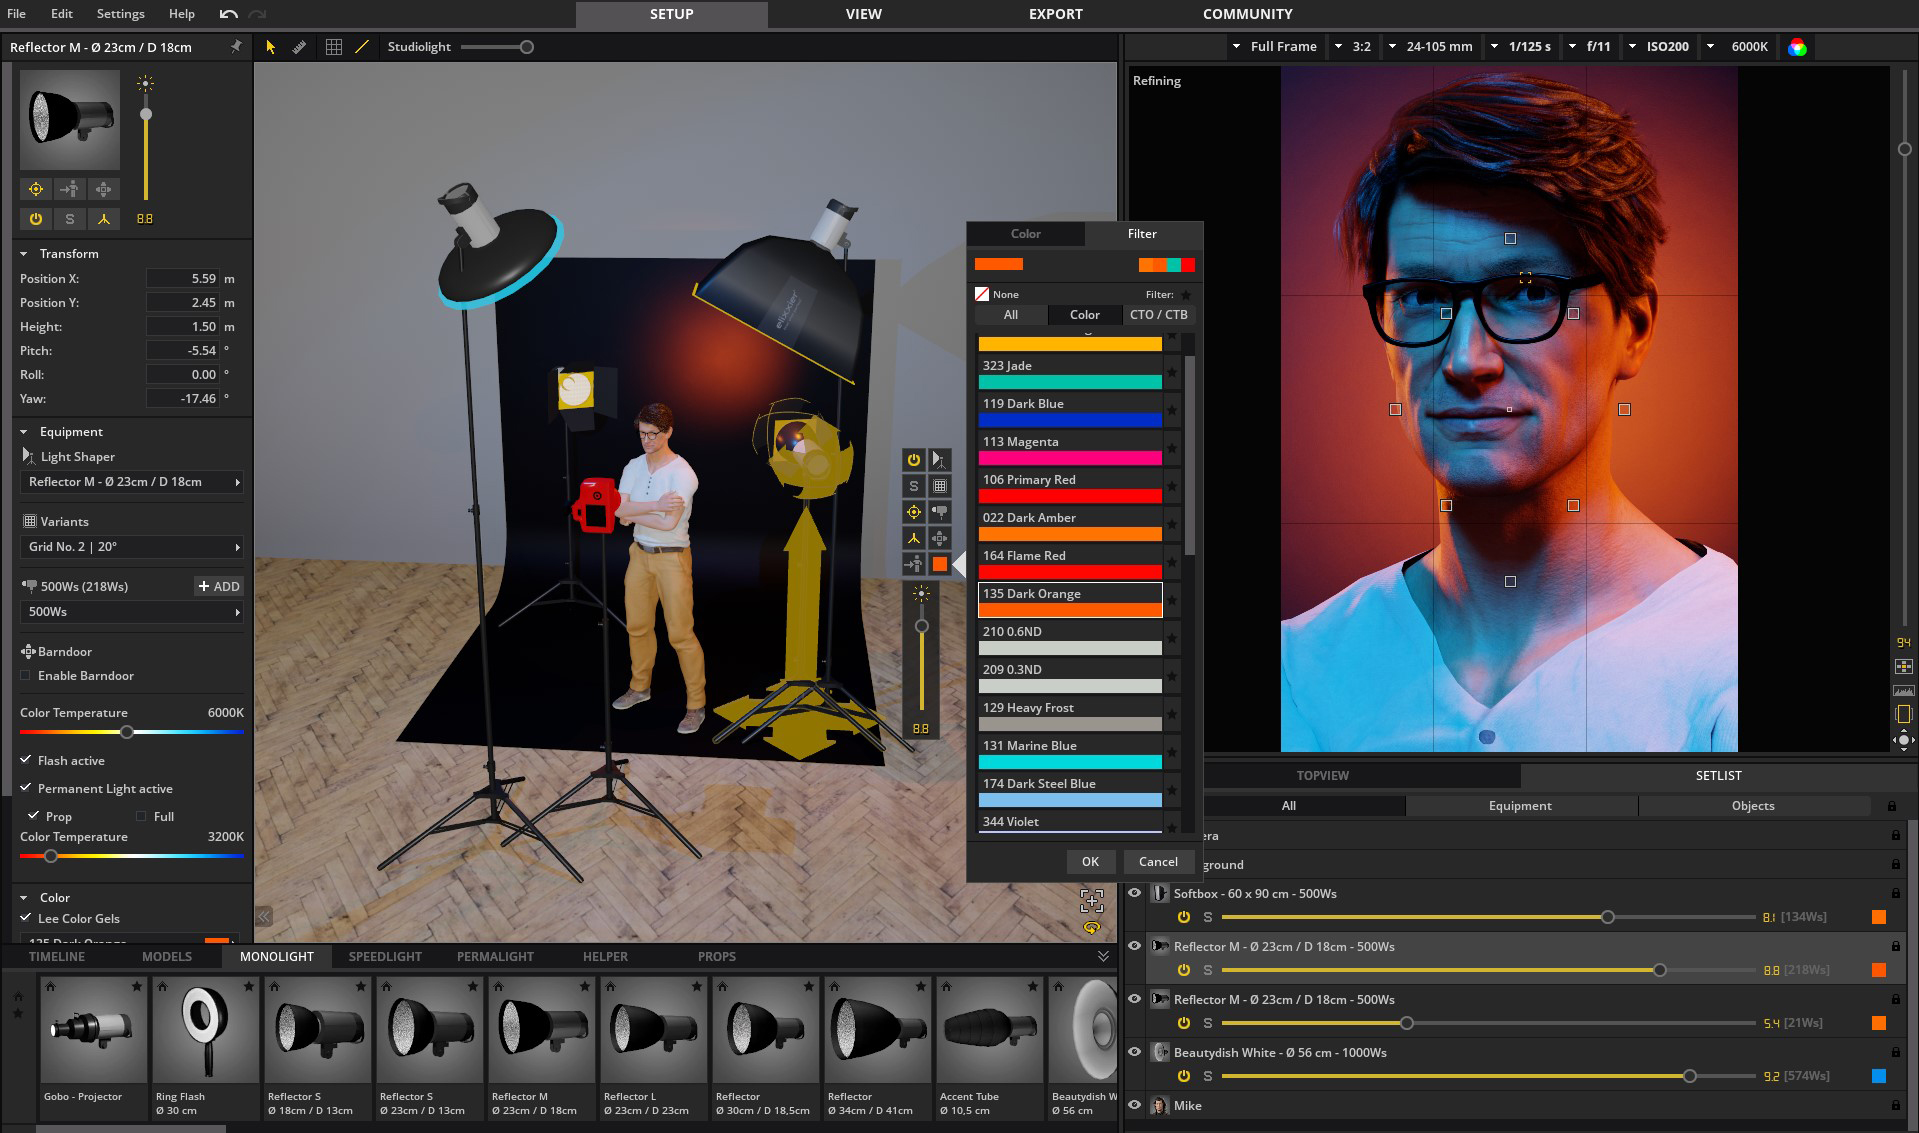Hide the Beautydish White item via eye
This screenshot has height=1133, width=1919.
pyautogui.click(x=1134, y=1052)
